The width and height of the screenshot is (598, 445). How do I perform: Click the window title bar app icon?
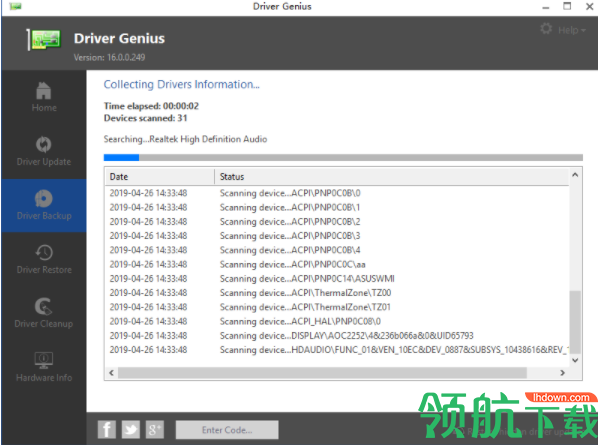[15, 6]
